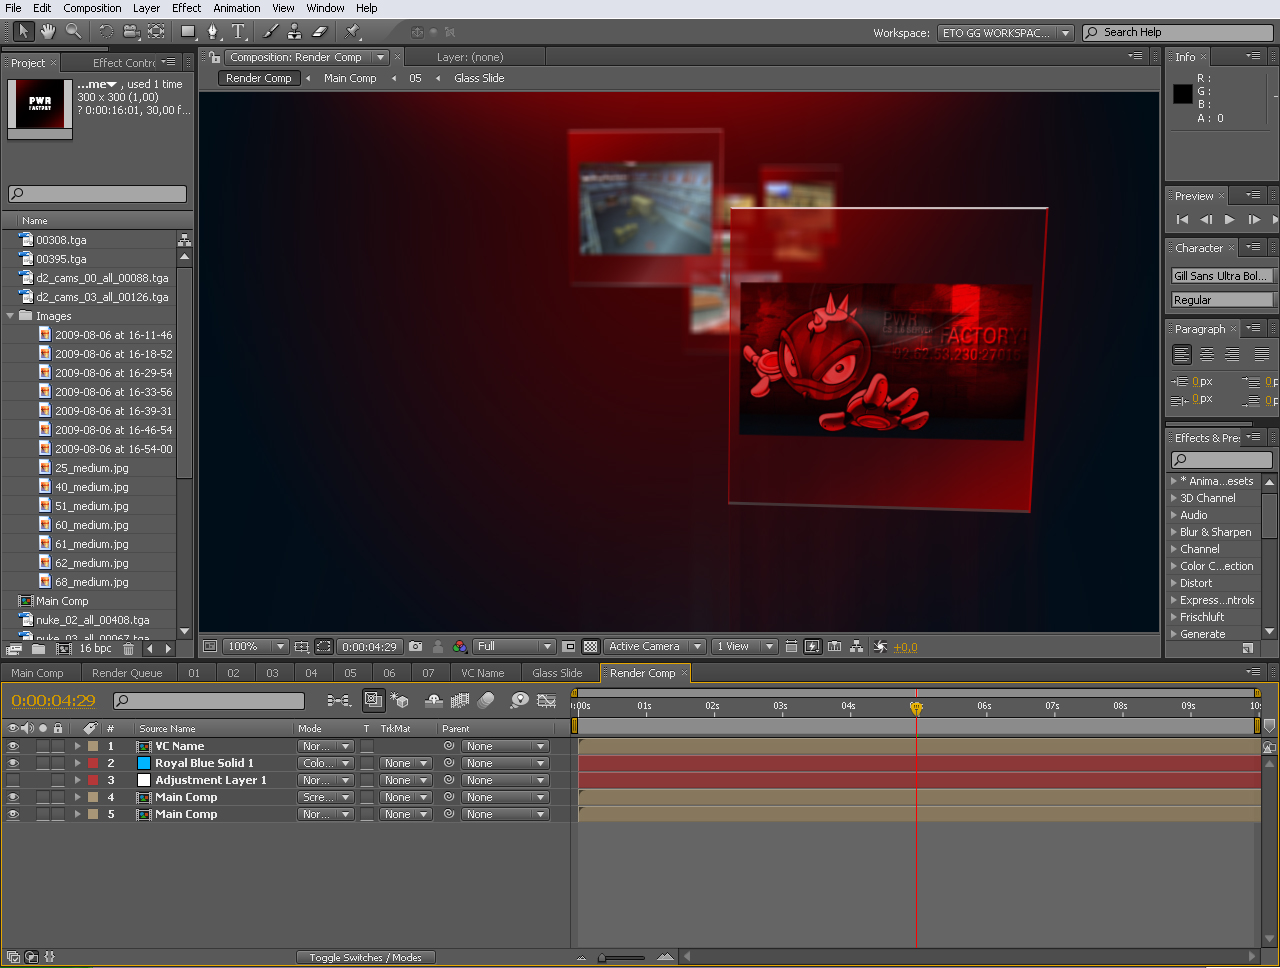Select the Rectangle Mask tool
The image size is (1280, 968).
188,32
